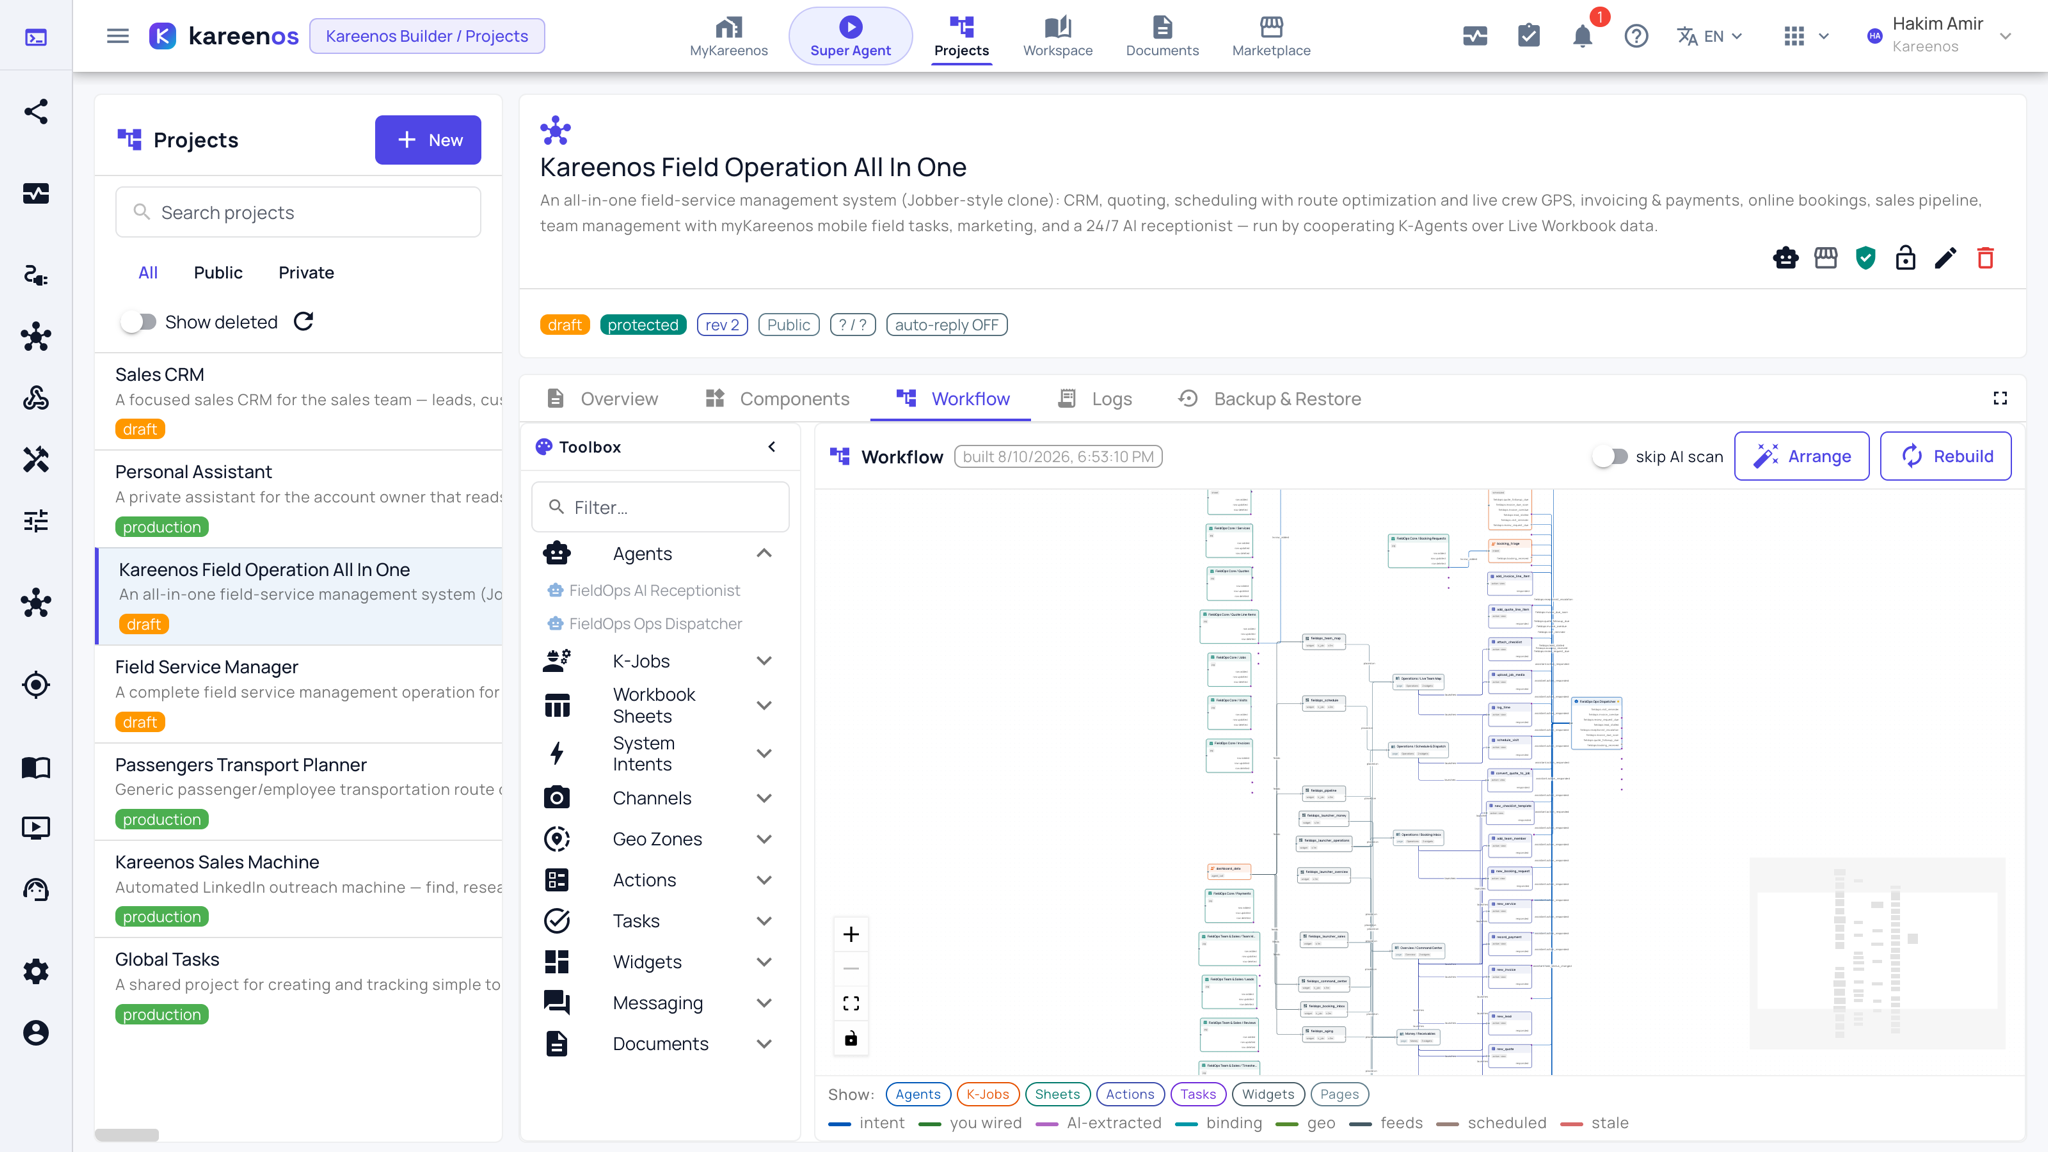Toggle Agents filter chip in Show row
2048x1152 pixels.
pos(918,1094)
